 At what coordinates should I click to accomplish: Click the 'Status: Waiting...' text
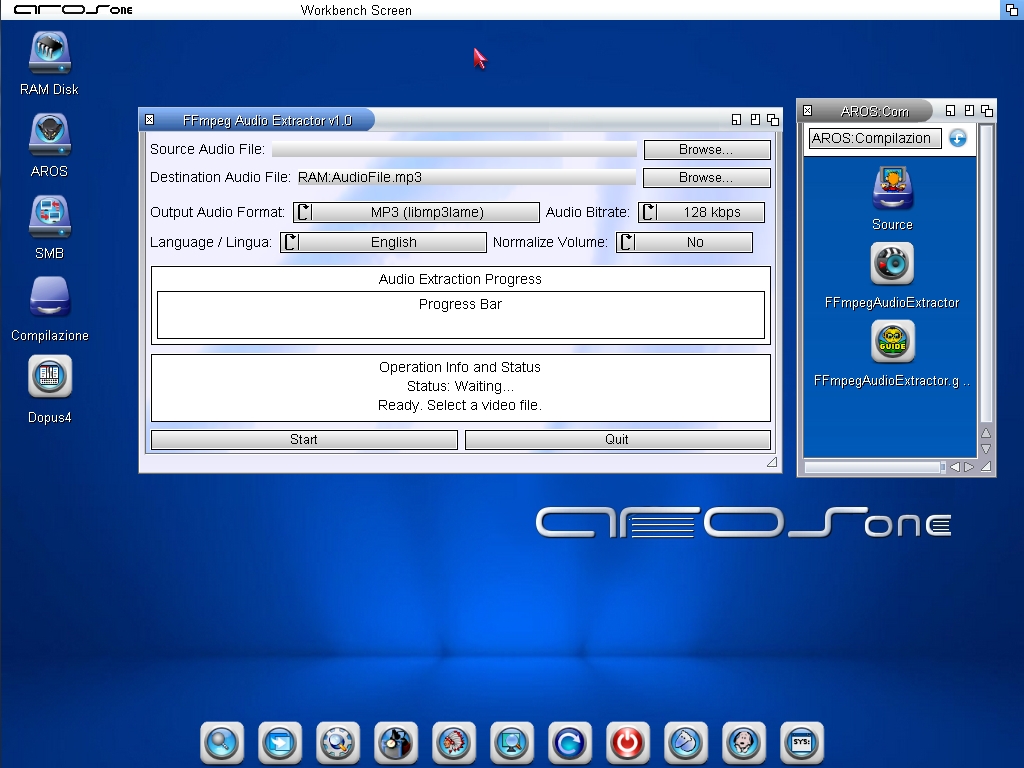[460, 386]
